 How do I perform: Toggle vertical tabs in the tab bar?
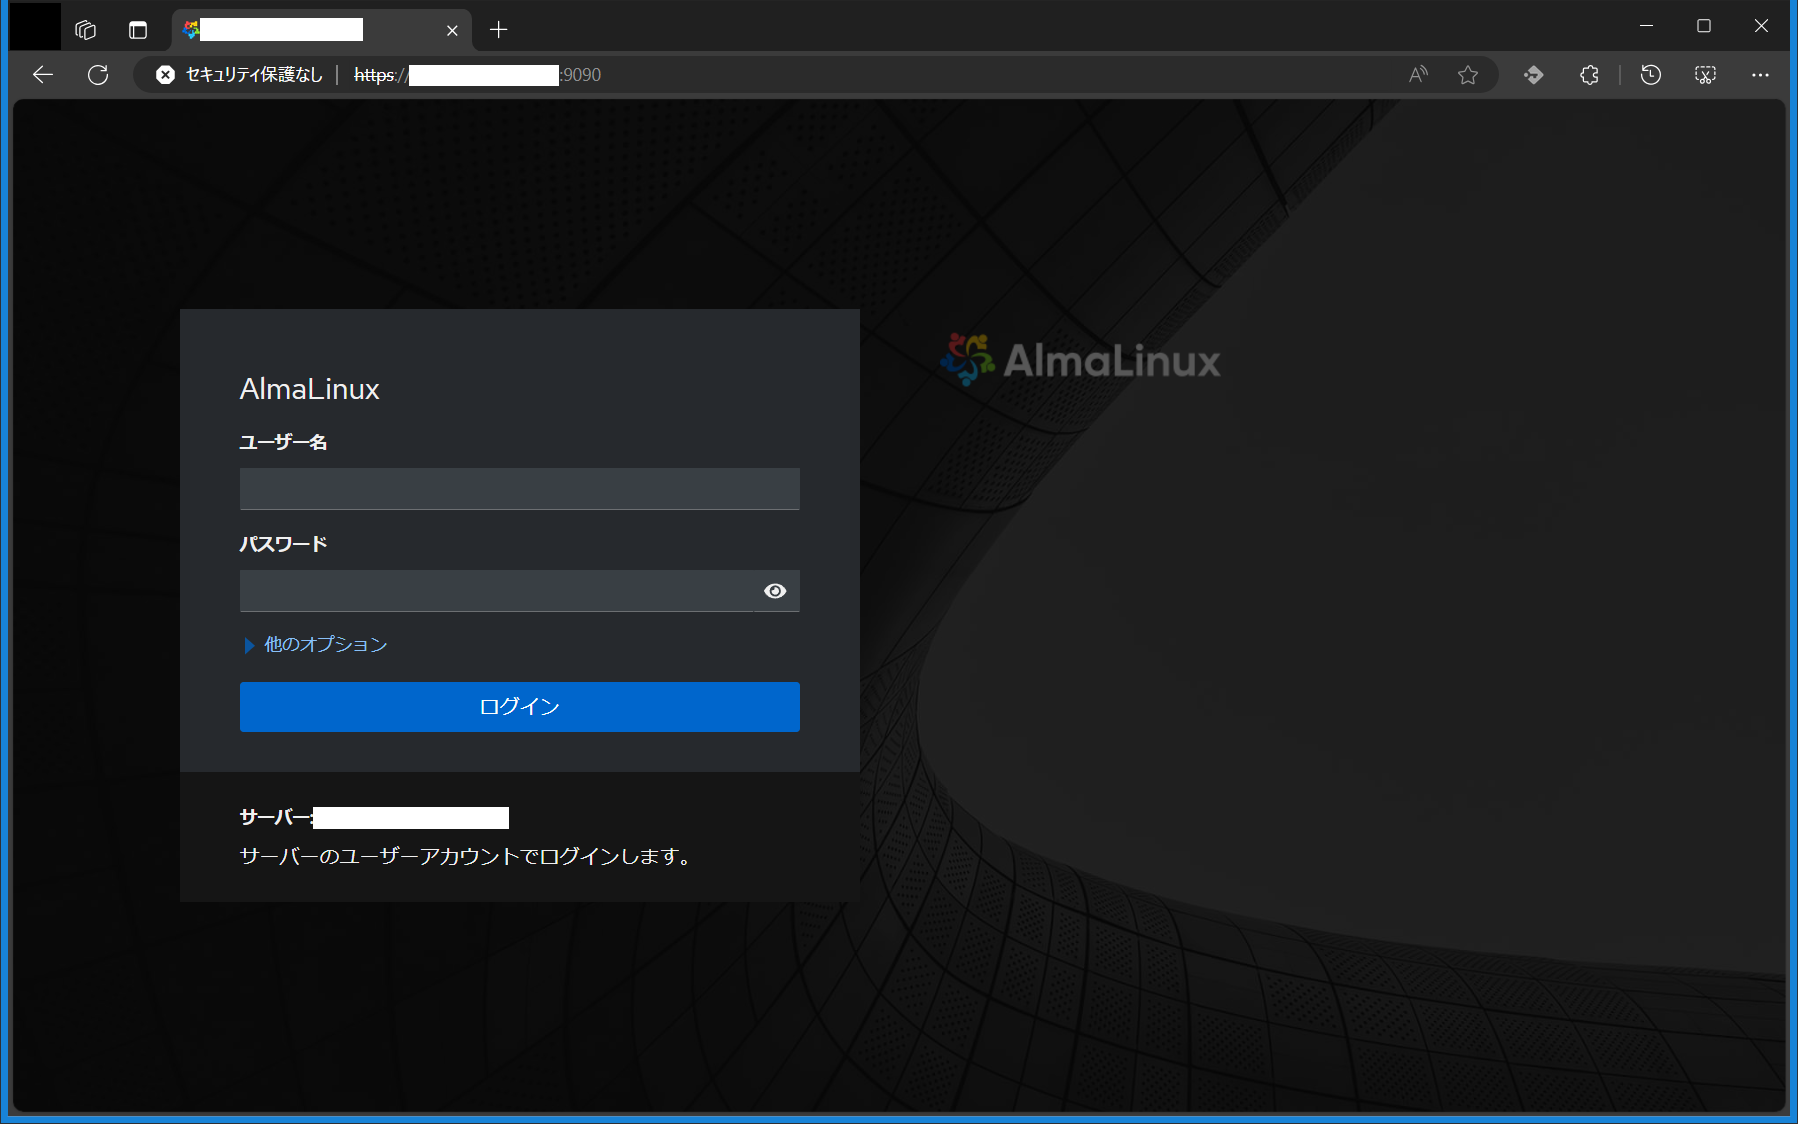coord(137,29)
